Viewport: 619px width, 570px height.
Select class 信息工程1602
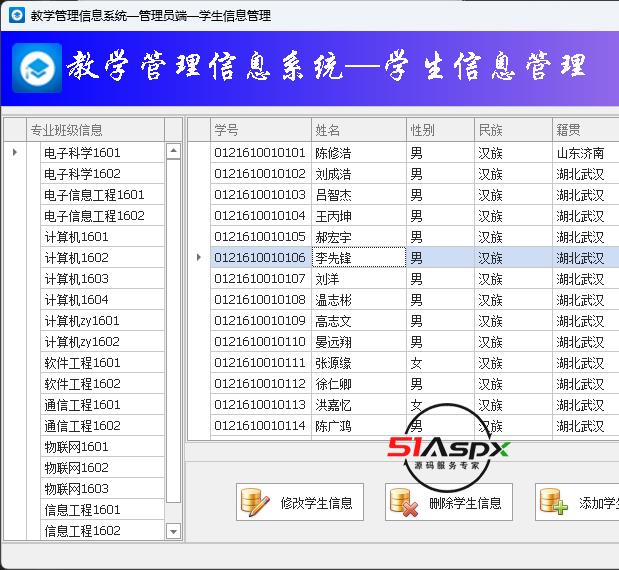(x=102, y=530)
